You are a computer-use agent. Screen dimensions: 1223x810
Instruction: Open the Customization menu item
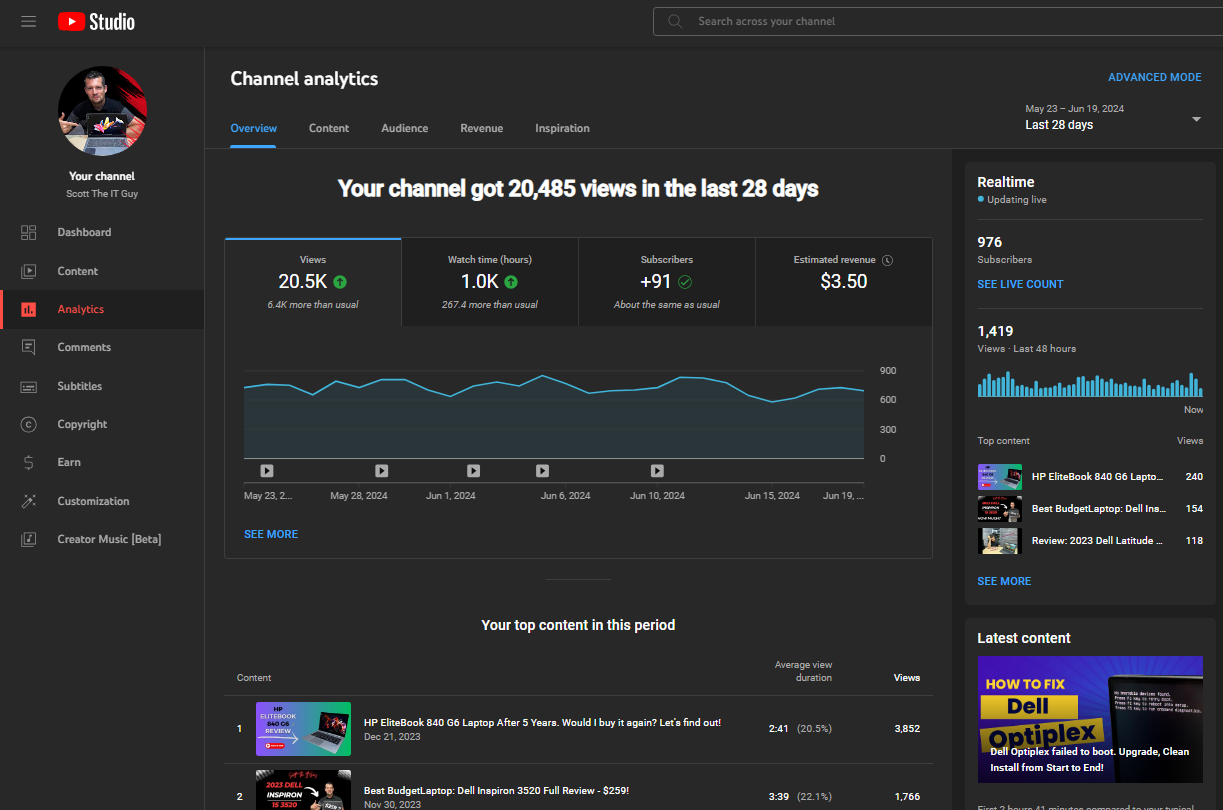tap(102, 501)
